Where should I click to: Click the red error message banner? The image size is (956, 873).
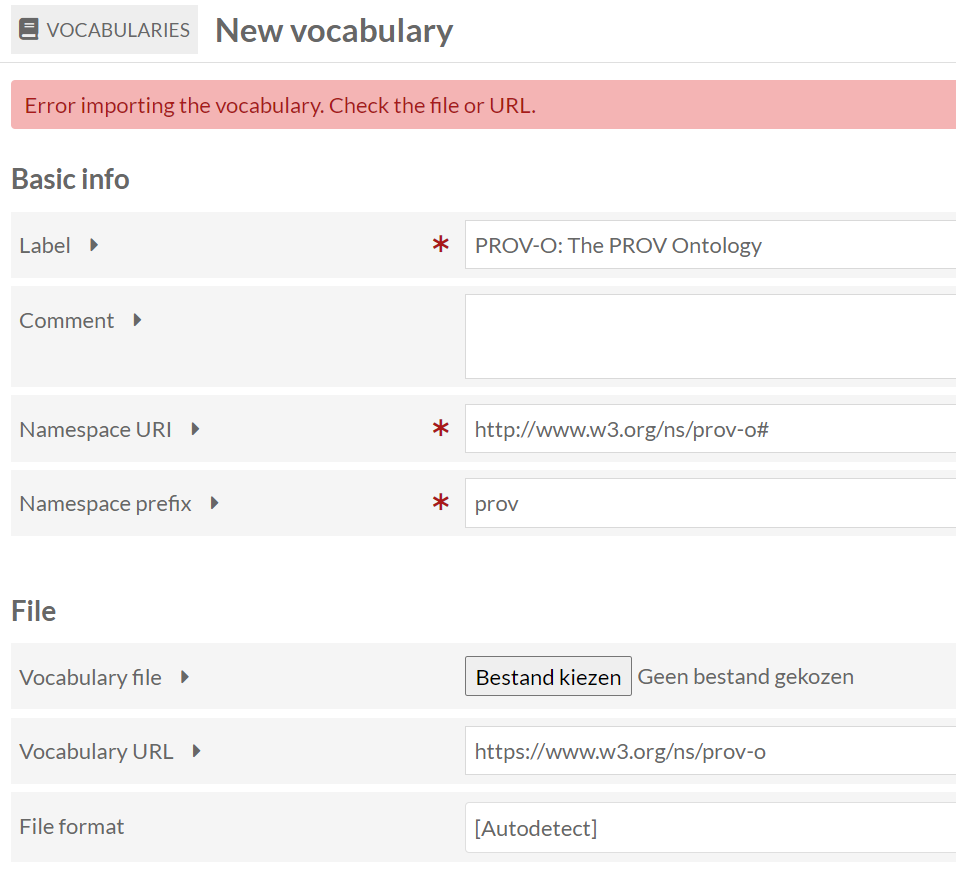click(x=483, y=105)
